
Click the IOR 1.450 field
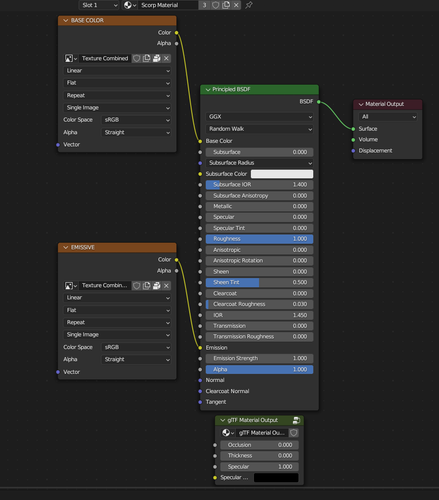[x=259, y=315]
